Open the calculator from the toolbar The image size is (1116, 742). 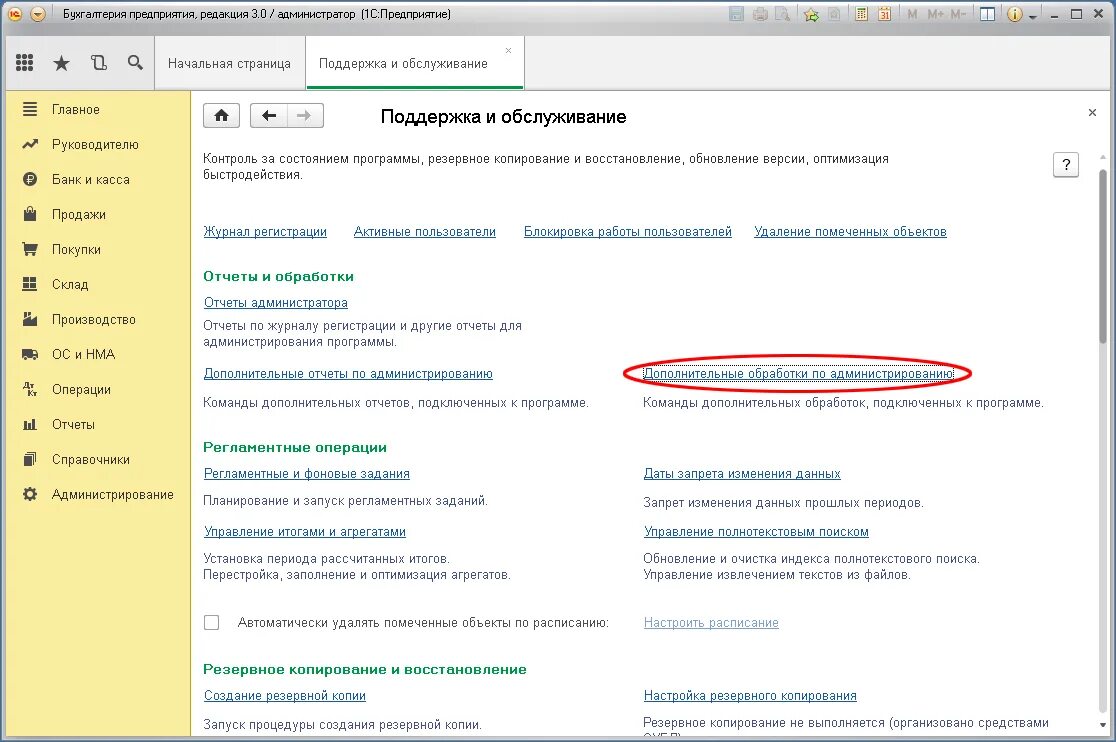[861, 13]
